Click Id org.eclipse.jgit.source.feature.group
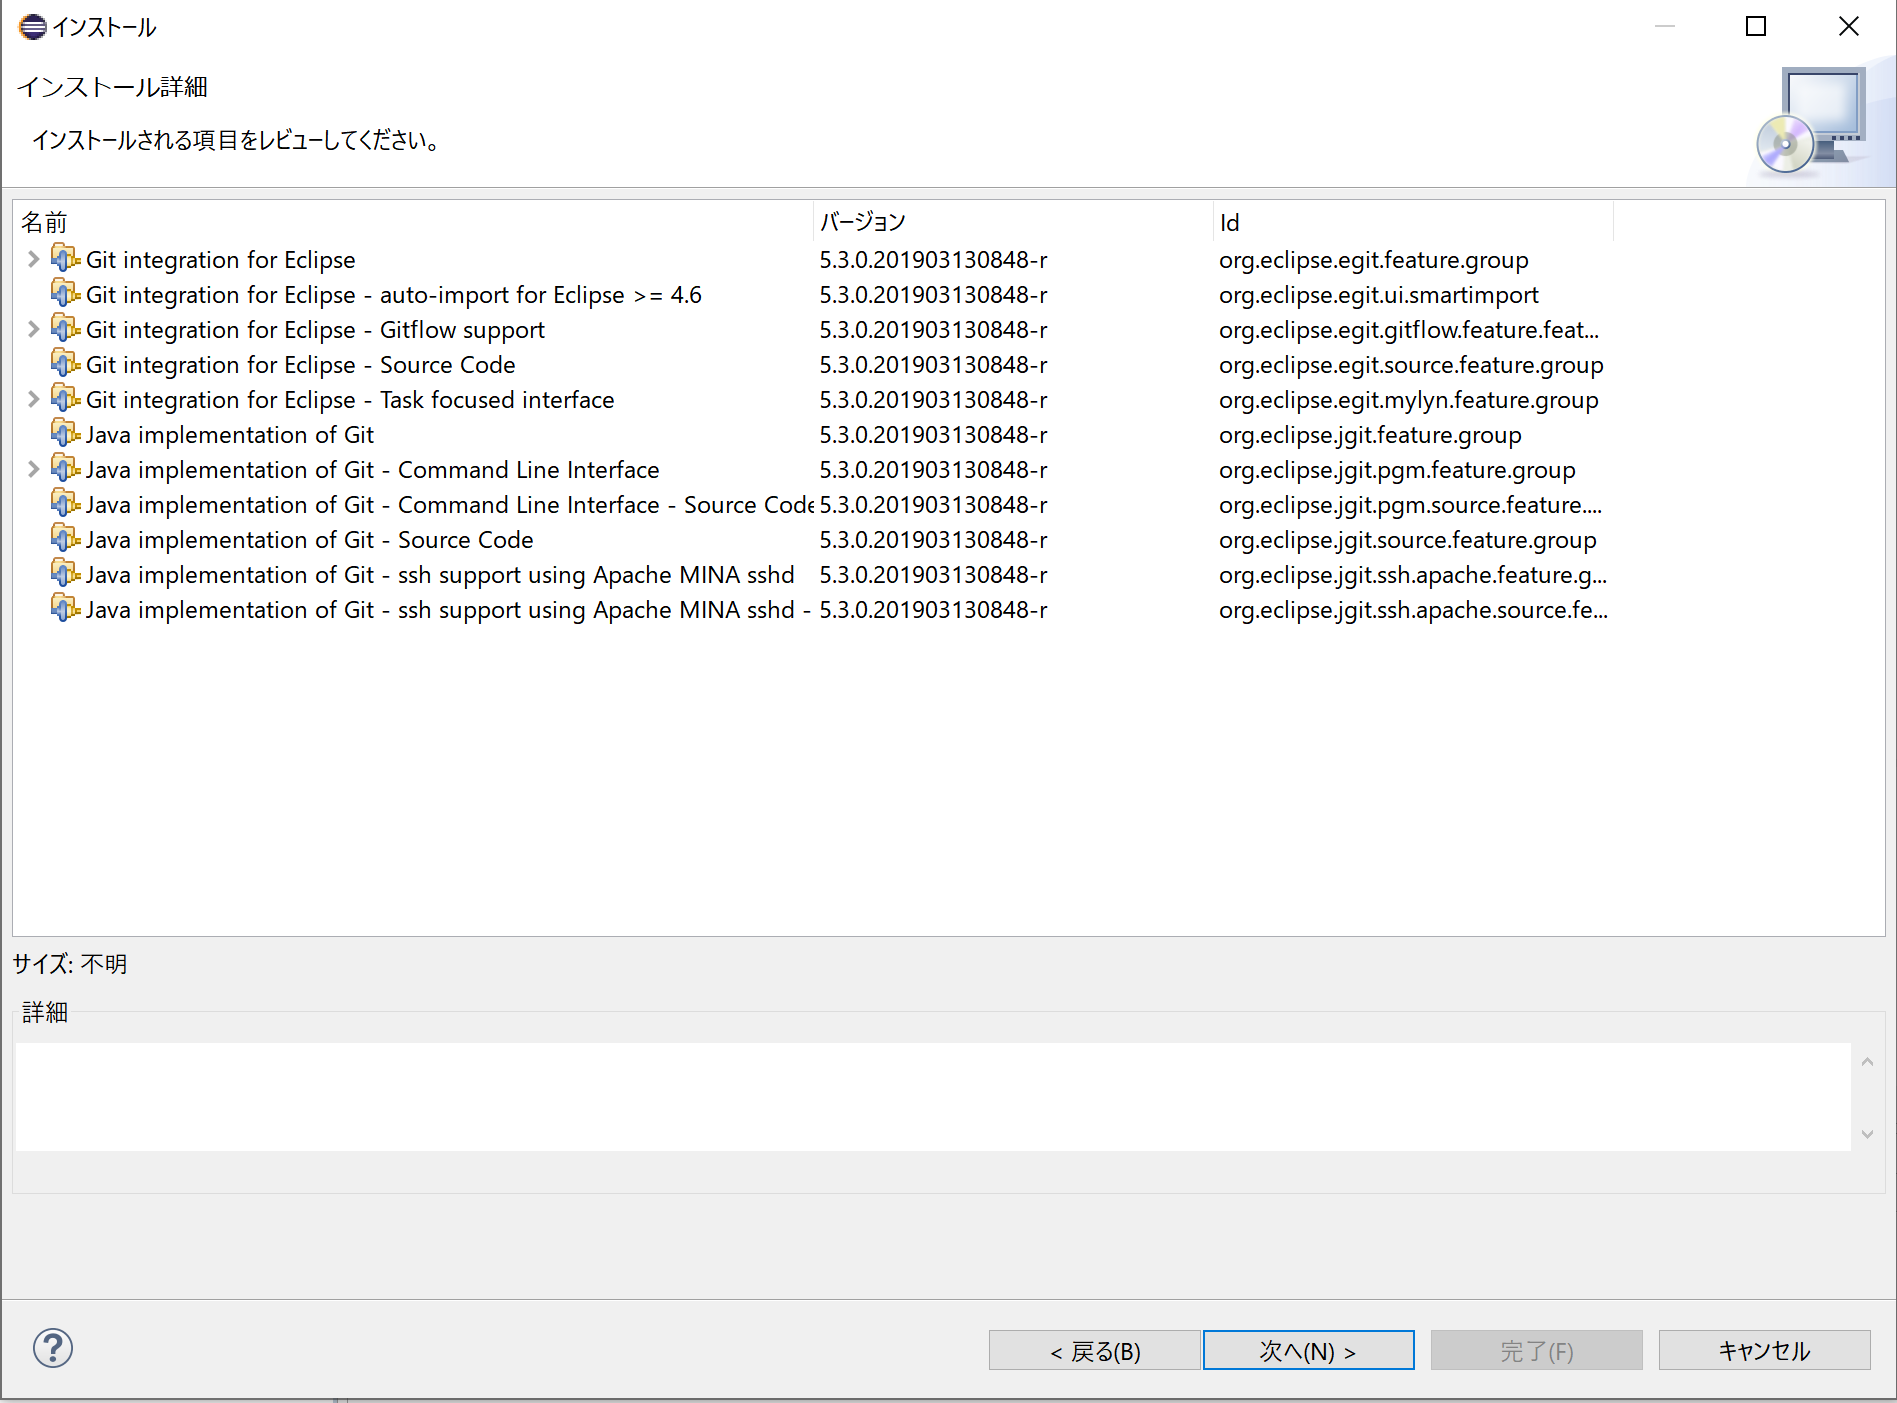 (1408, 540)
